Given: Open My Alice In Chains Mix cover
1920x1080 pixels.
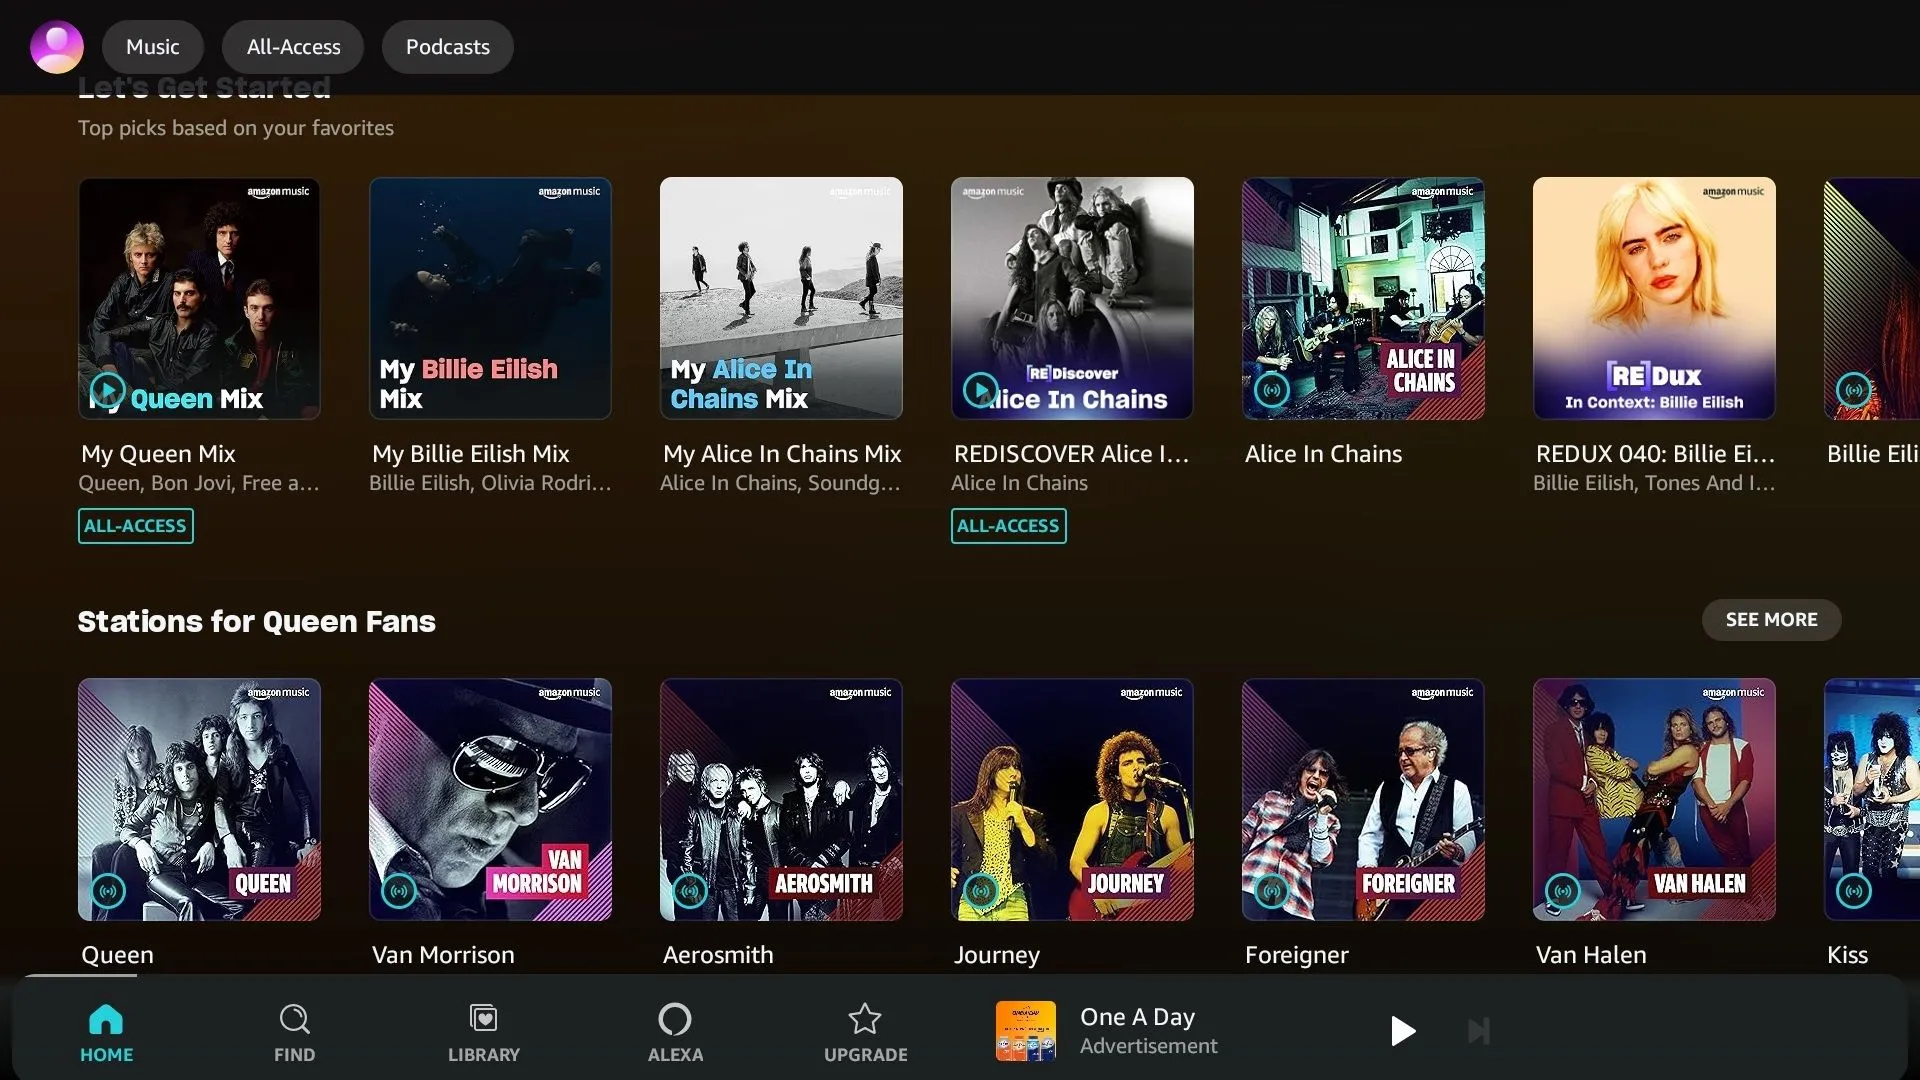Looking at the screenshot, I should coord(781,298).
